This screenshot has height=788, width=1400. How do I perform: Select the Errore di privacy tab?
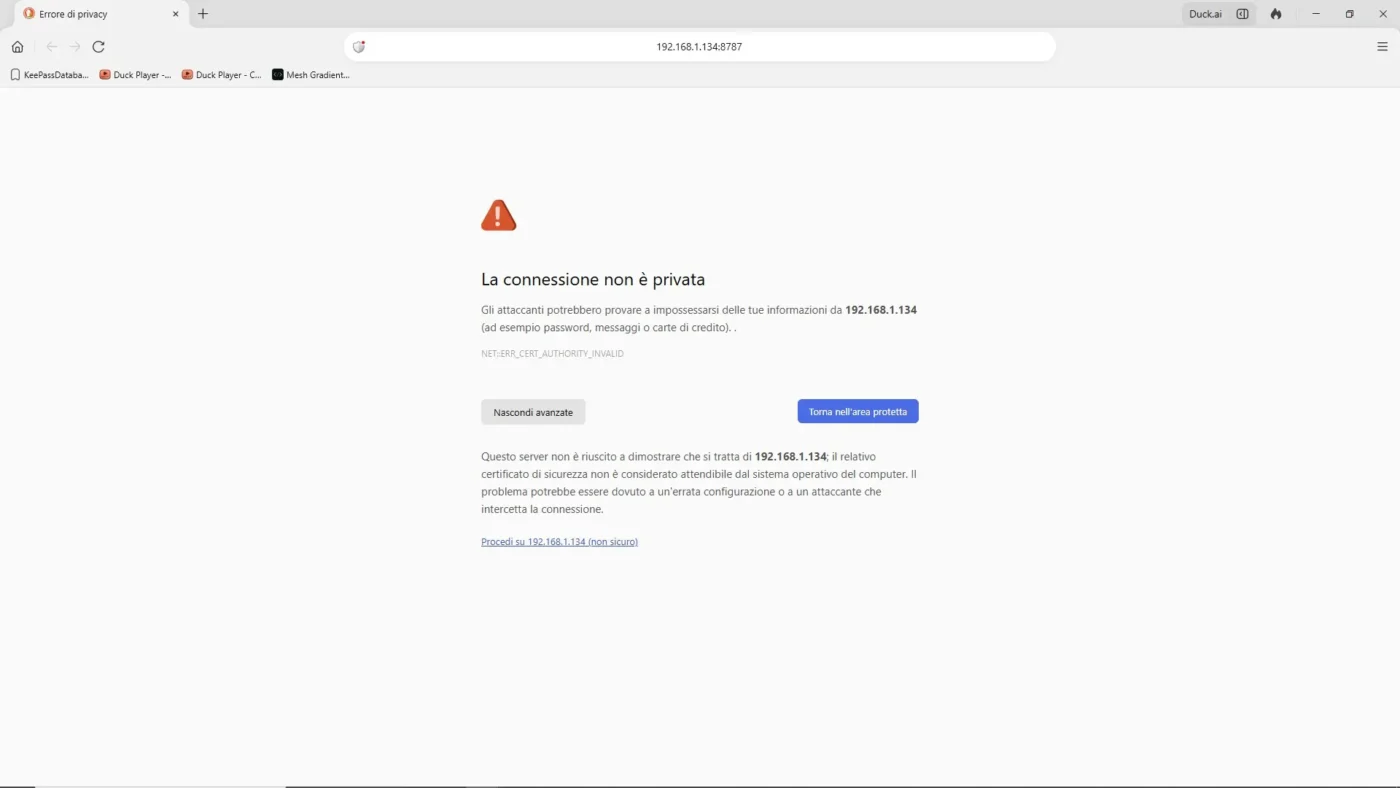(100, 14)
